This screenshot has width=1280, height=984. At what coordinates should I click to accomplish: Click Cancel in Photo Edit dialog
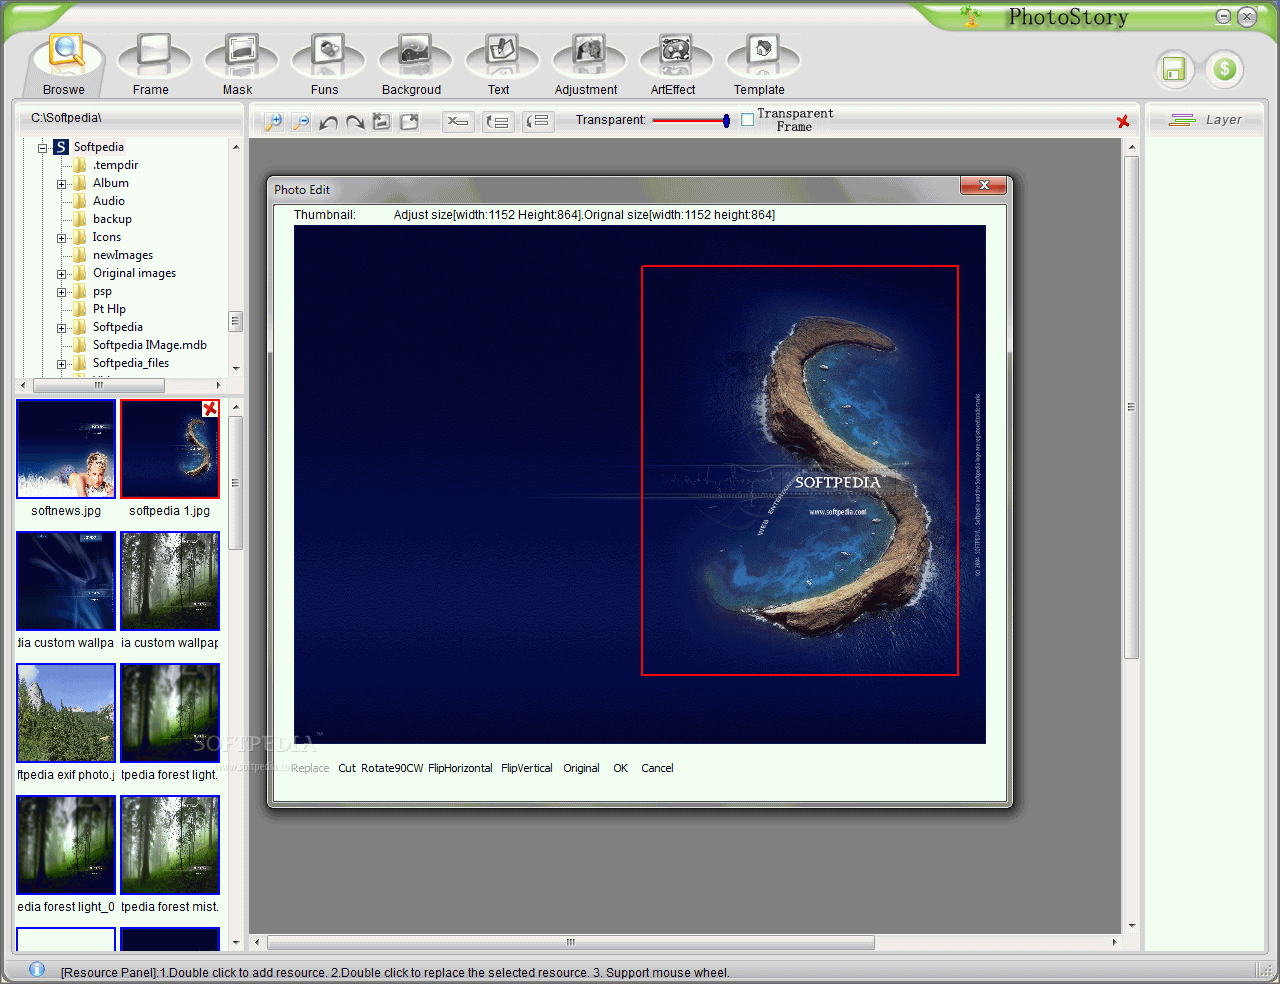pos(657,768)
